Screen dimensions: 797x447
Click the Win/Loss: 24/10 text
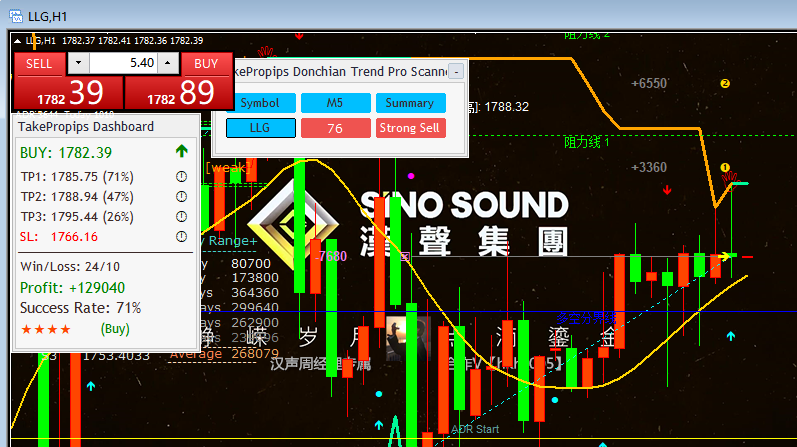pos(70,266)
